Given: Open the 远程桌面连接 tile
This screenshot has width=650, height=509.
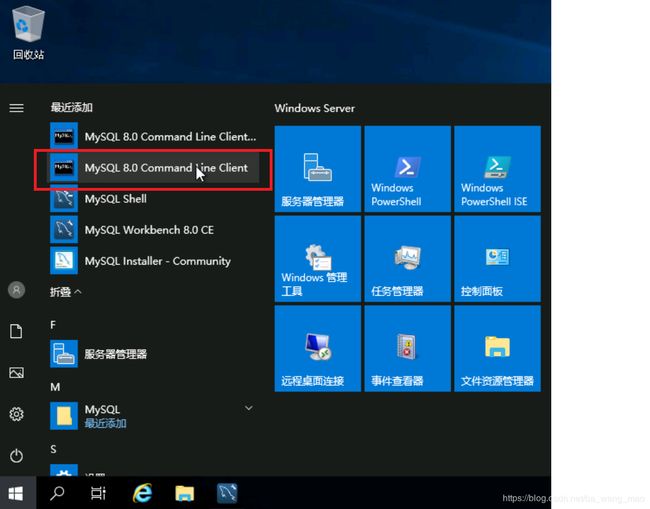Looking at the screenshot, I should tap(318, 349).
